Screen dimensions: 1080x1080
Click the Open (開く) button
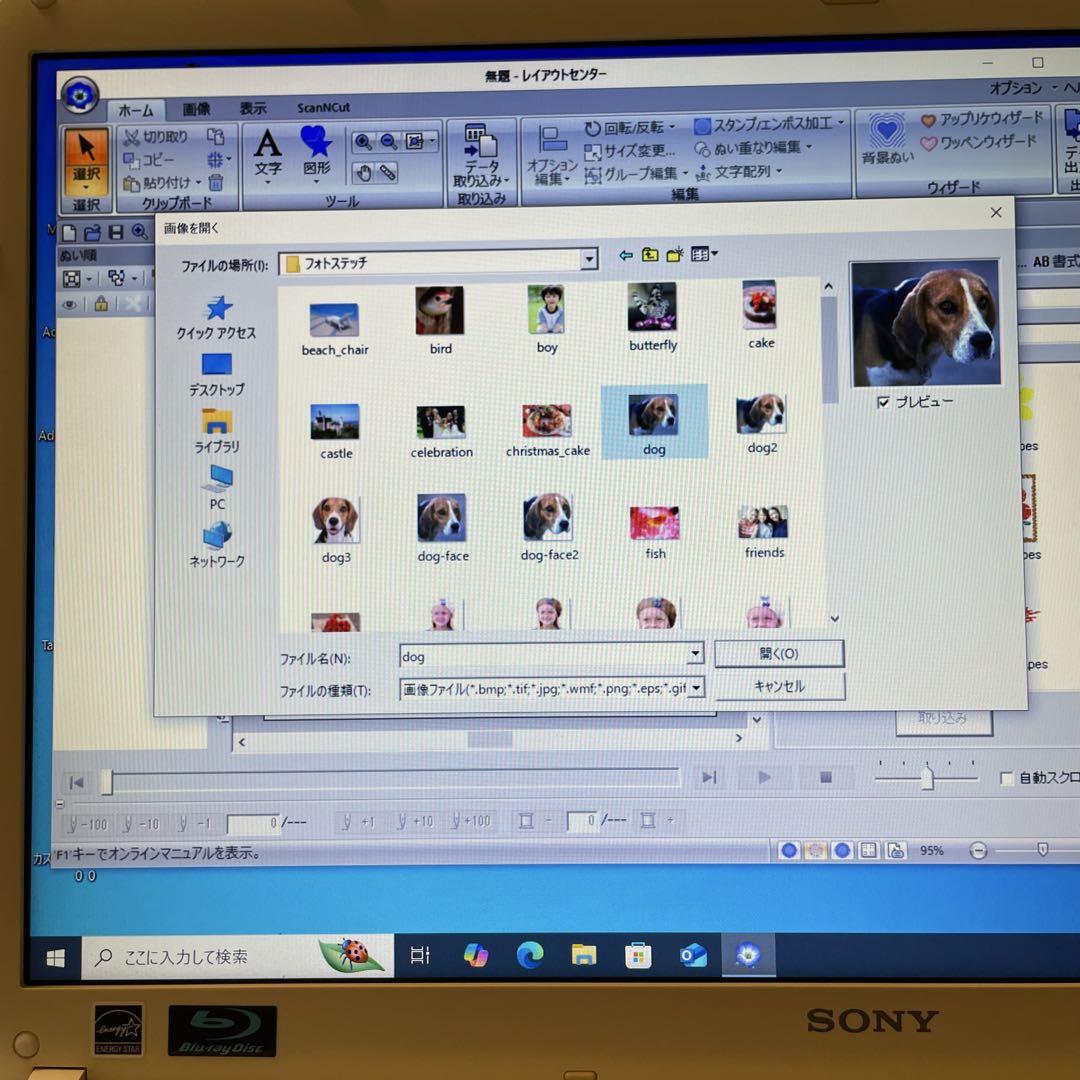(779, 654)
